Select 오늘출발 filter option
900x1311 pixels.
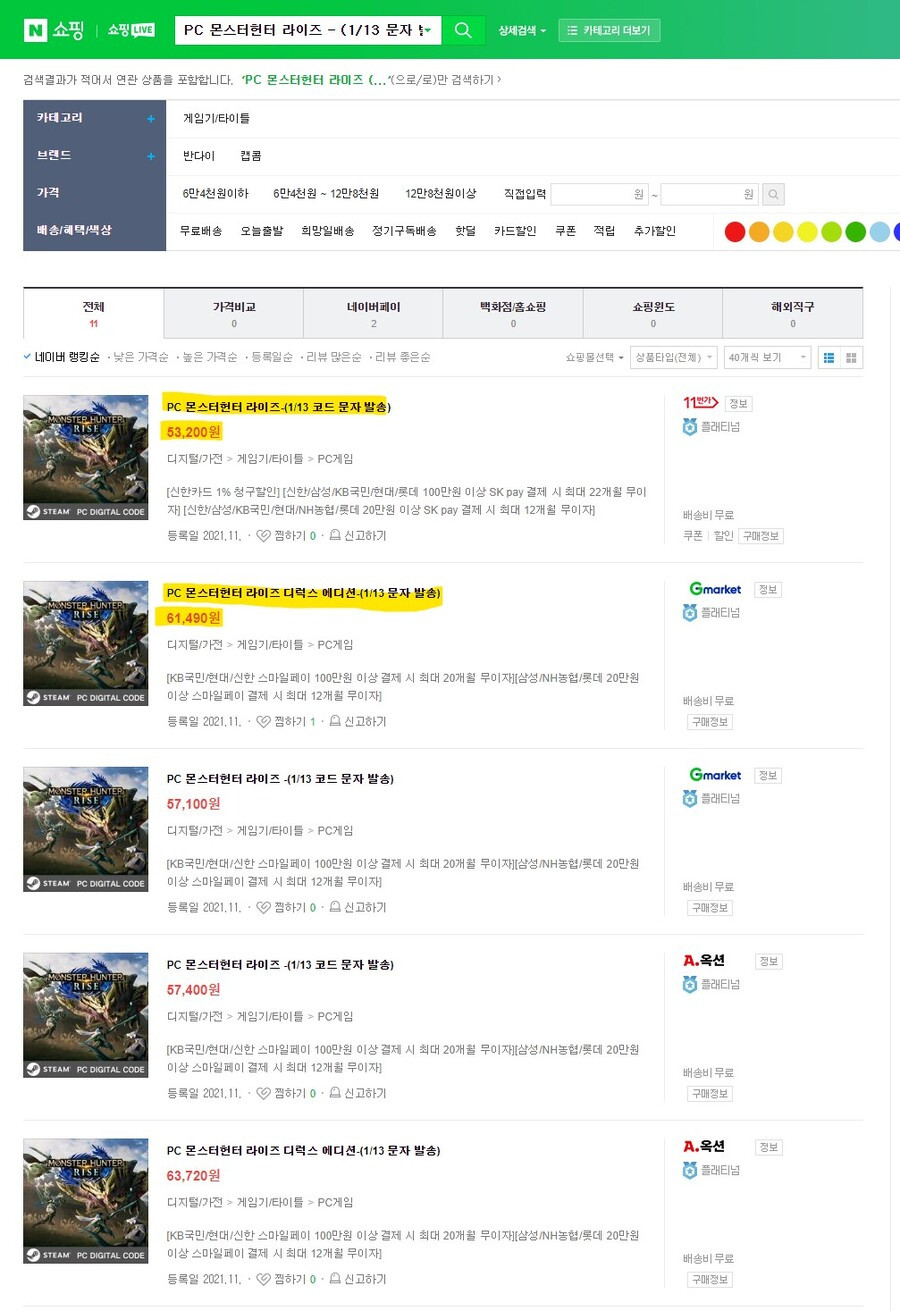click(x=261, y=231)
